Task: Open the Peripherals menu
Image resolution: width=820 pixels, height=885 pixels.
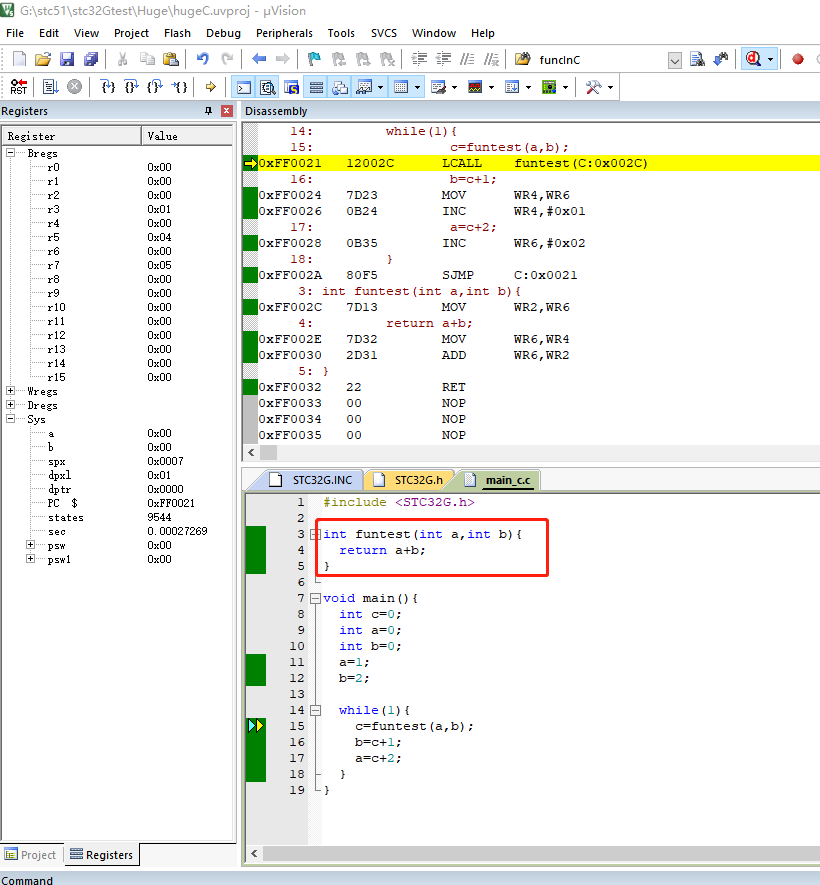Action: coord(284,33)
